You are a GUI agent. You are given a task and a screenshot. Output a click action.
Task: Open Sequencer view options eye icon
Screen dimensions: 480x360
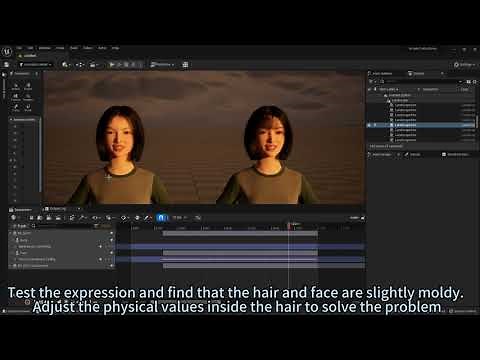click(95, 218)
